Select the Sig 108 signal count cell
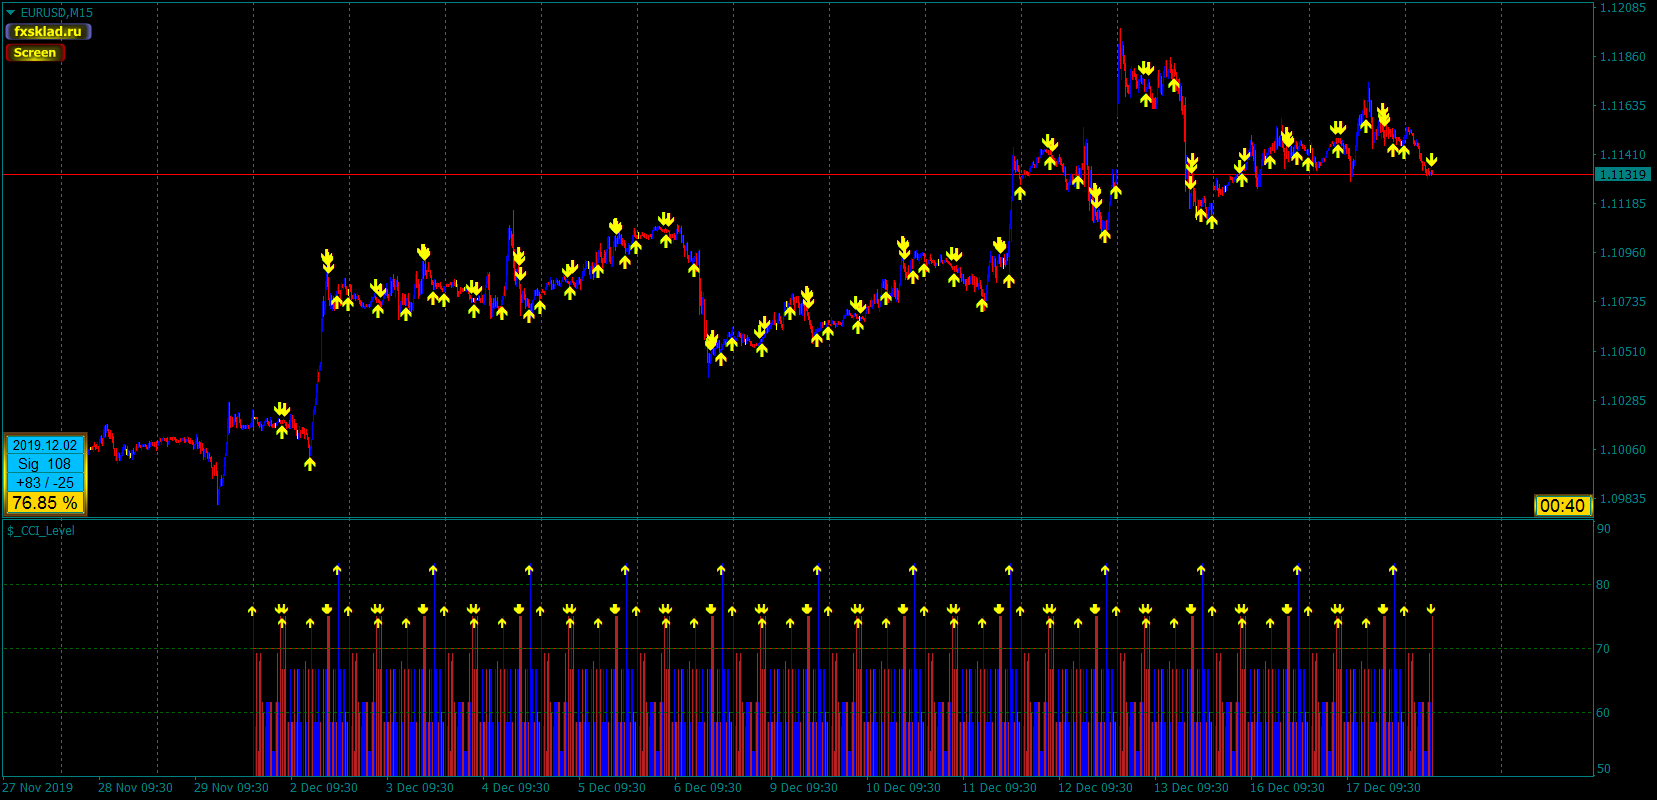Image resolution: width=1657 pixels, height=800 pixels. (45, 464)
